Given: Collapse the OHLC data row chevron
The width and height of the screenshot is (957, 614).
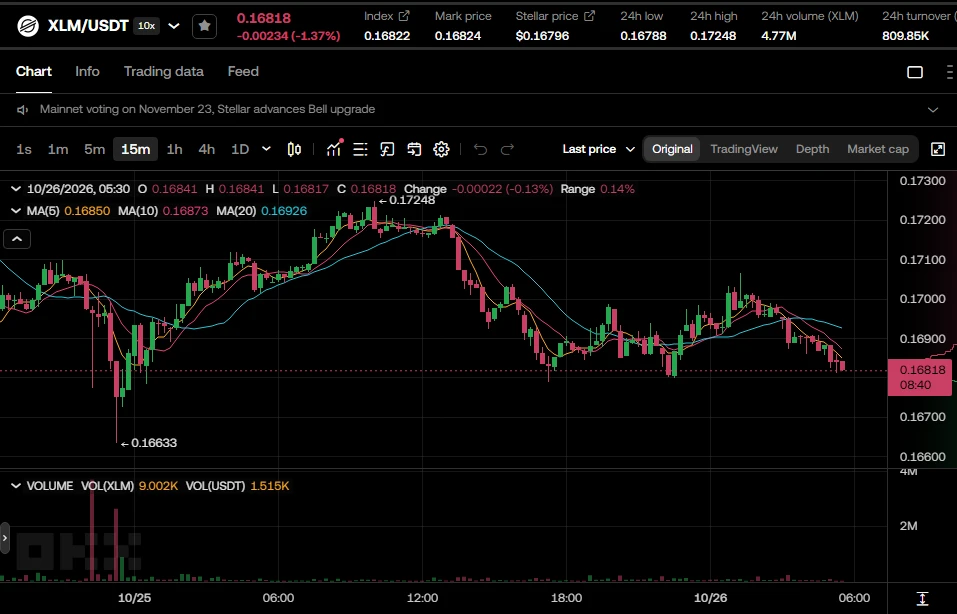Looking at the screenshot, I should 16,189.
